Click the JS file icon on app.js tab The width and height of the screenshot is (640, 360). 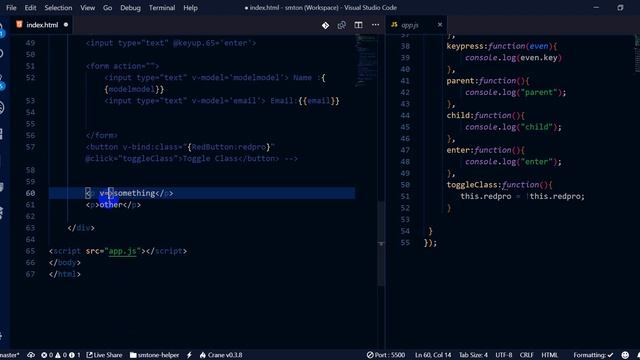point(394,25)
